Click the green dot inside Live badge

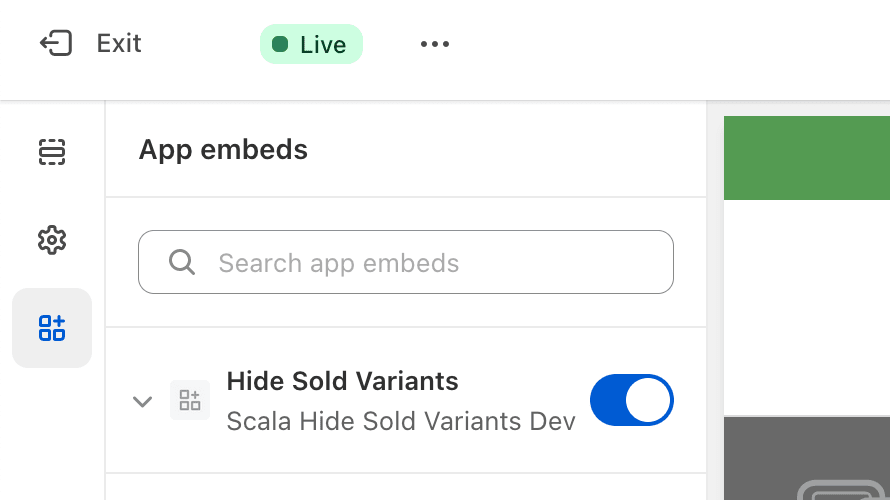pyautogui.click(x=280, y=44)
